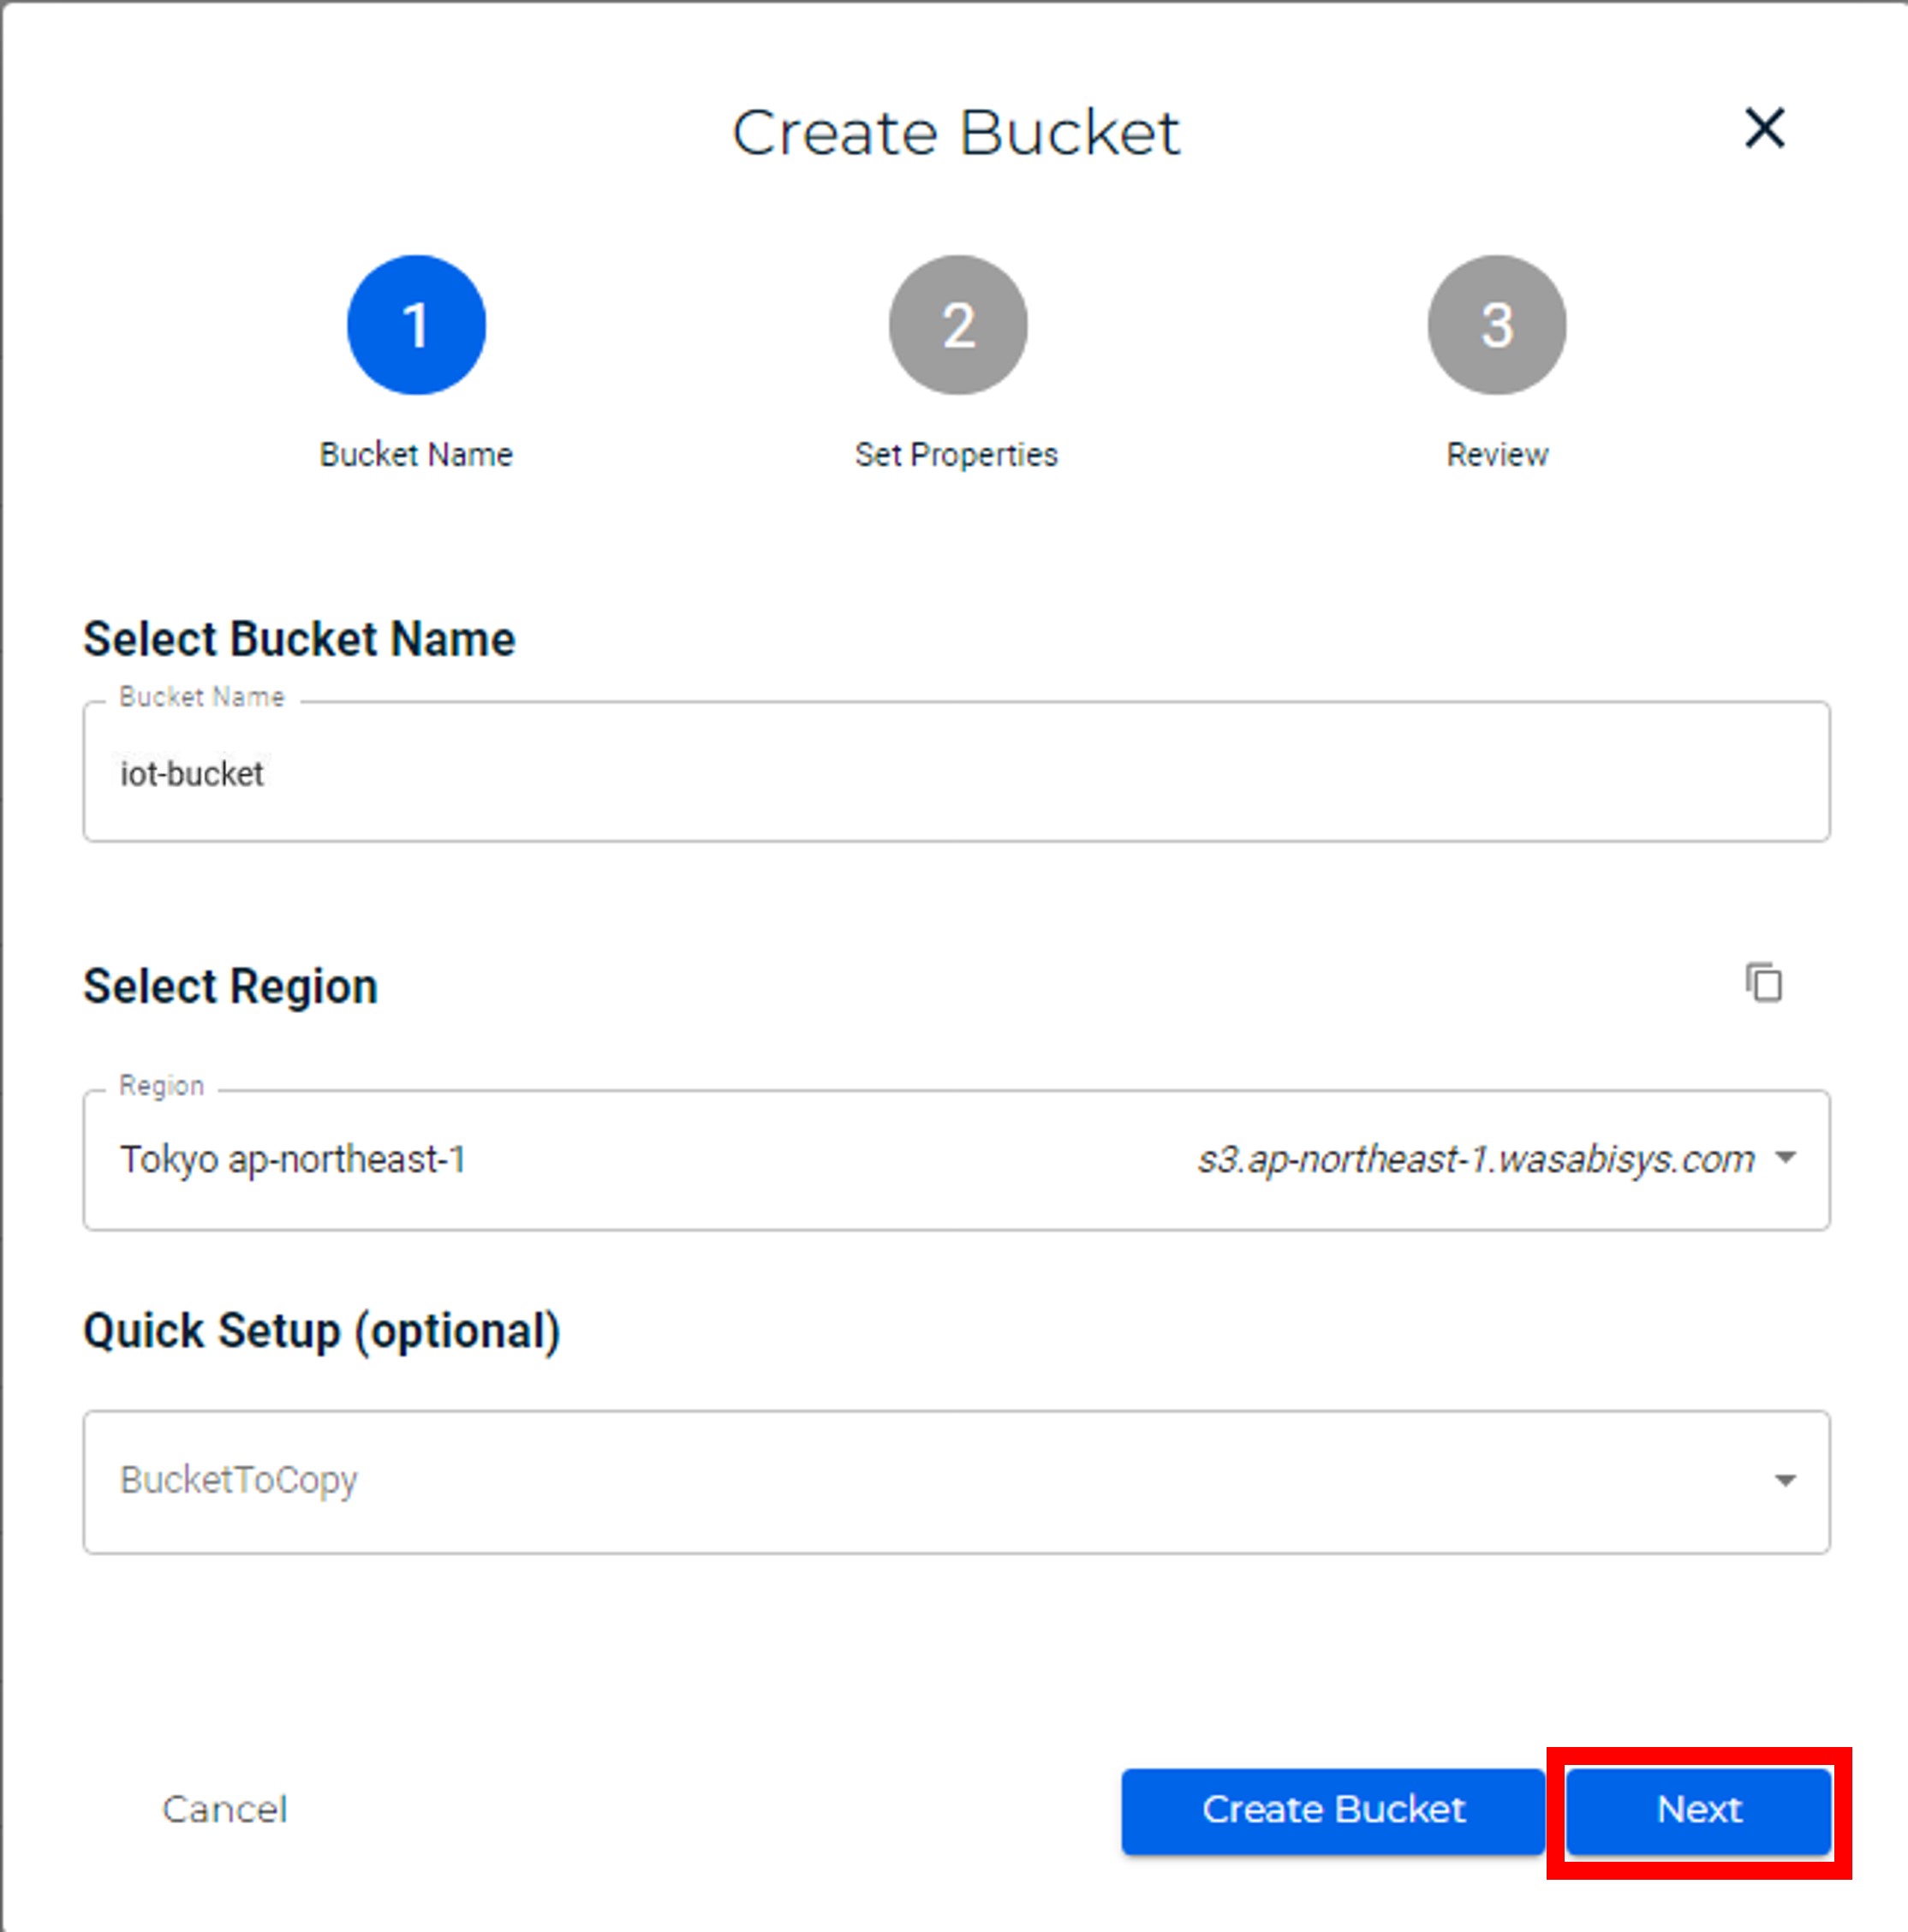Focus the Bucket Name input field
The height and width of the screenshot is (1932, 1908).
click(x=956, y=773)
